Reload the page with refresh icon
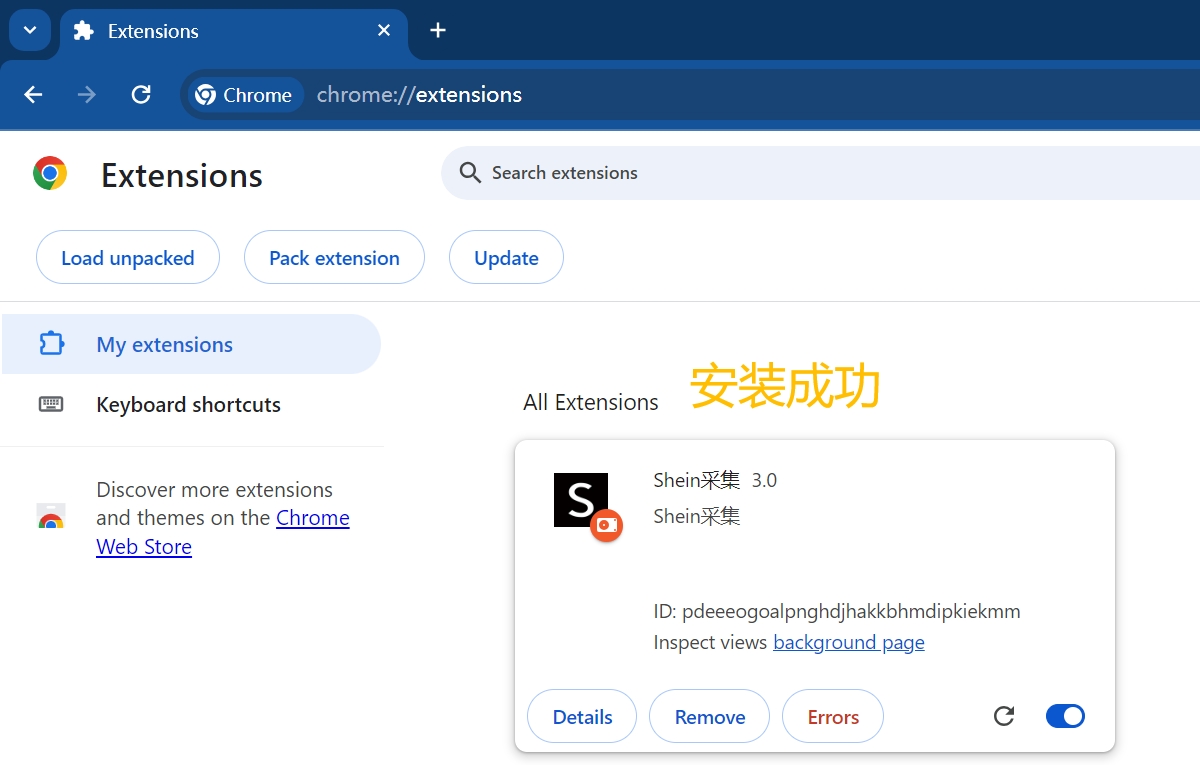The width and height of the screenshot is (1200, 765). [141, 95]
